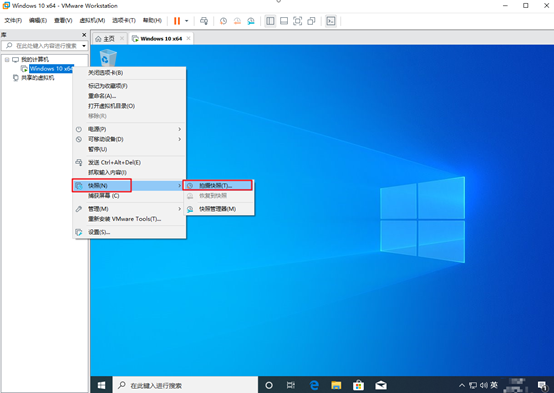Open the 选项卡(T) menu
The width and height of the screenshot is (554, 393).
pos(124,20)
